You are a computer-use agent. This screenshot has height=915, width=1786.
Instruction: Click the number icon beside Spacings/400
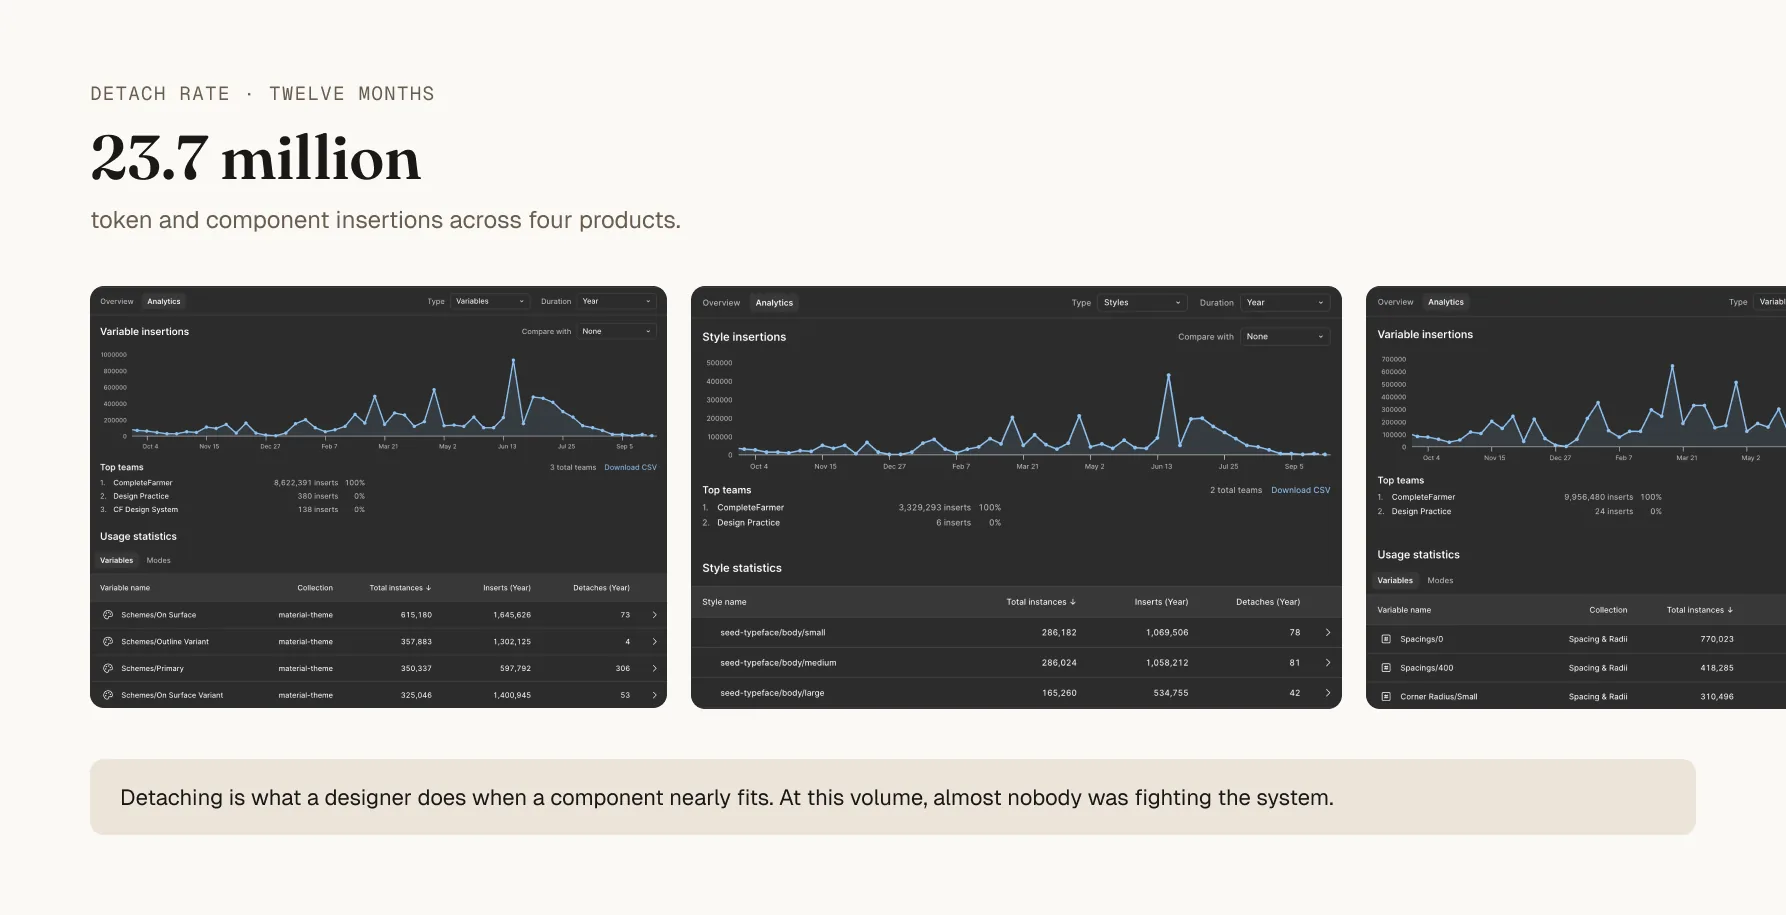tap(1386, 668)
